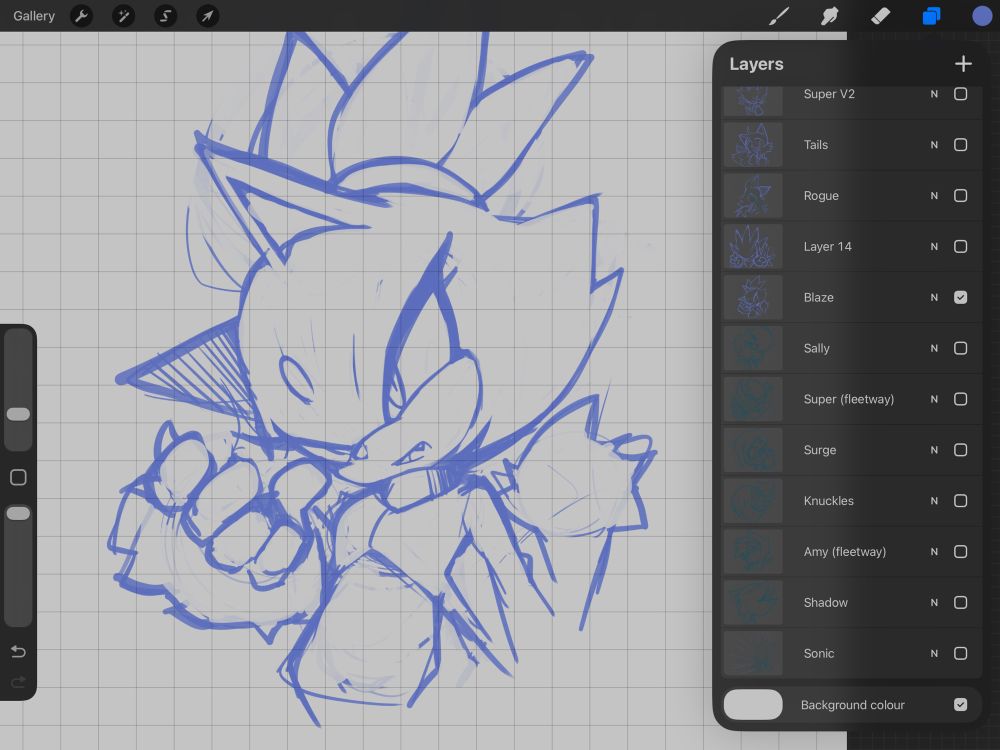The image size is (1000, 750).
Task: Select the Blaze layer thumbnail
Action: tap(753, 297)
